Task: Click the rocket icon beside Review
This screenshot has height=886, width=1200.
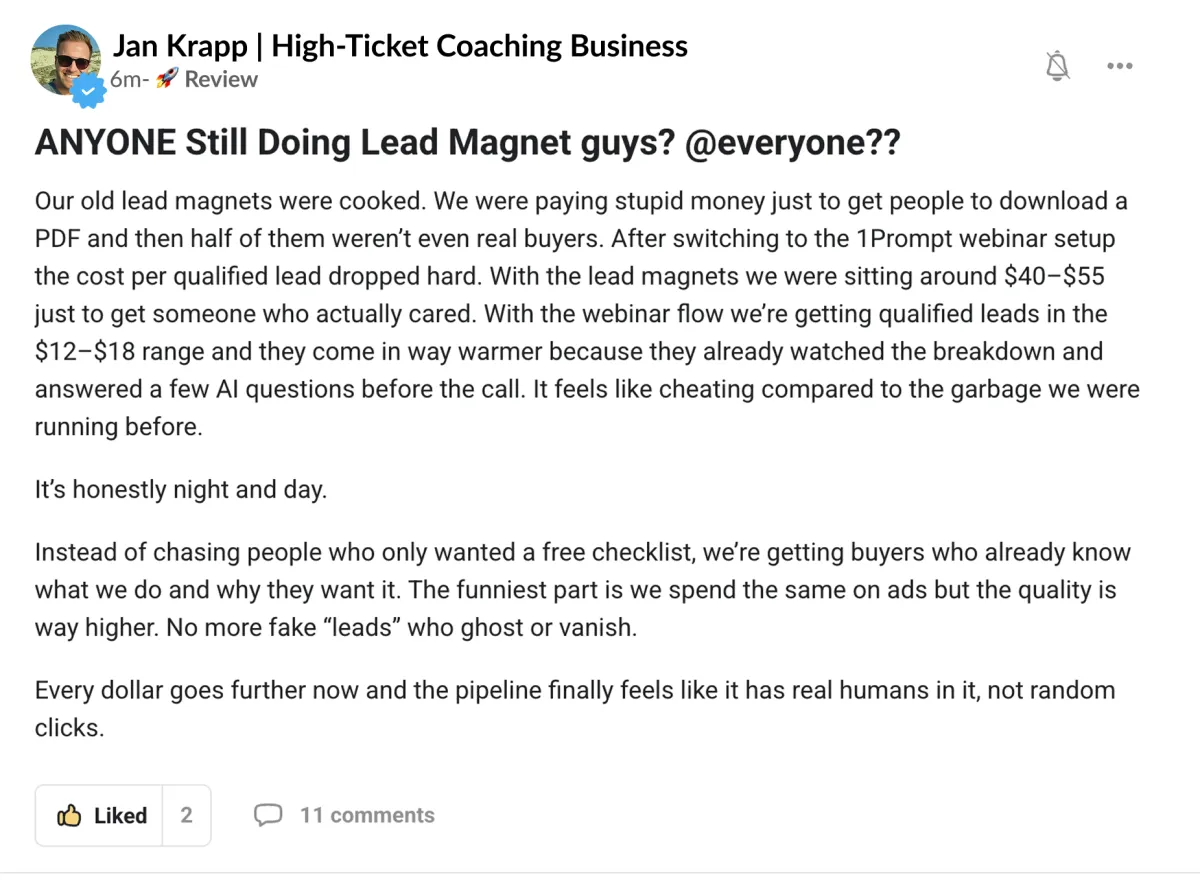Action: click(x=167, y=80)
